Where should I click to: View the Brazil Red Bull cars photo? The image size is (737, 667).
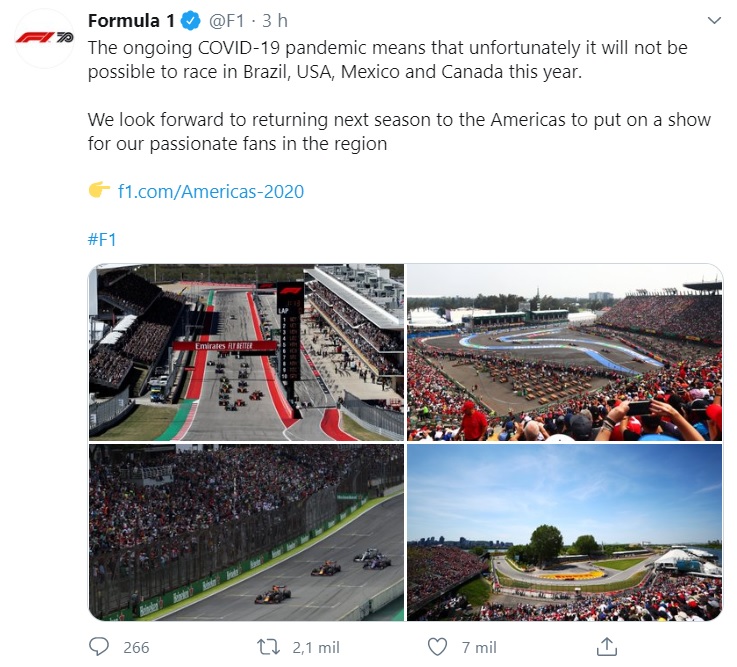click(x=246, y=533)
